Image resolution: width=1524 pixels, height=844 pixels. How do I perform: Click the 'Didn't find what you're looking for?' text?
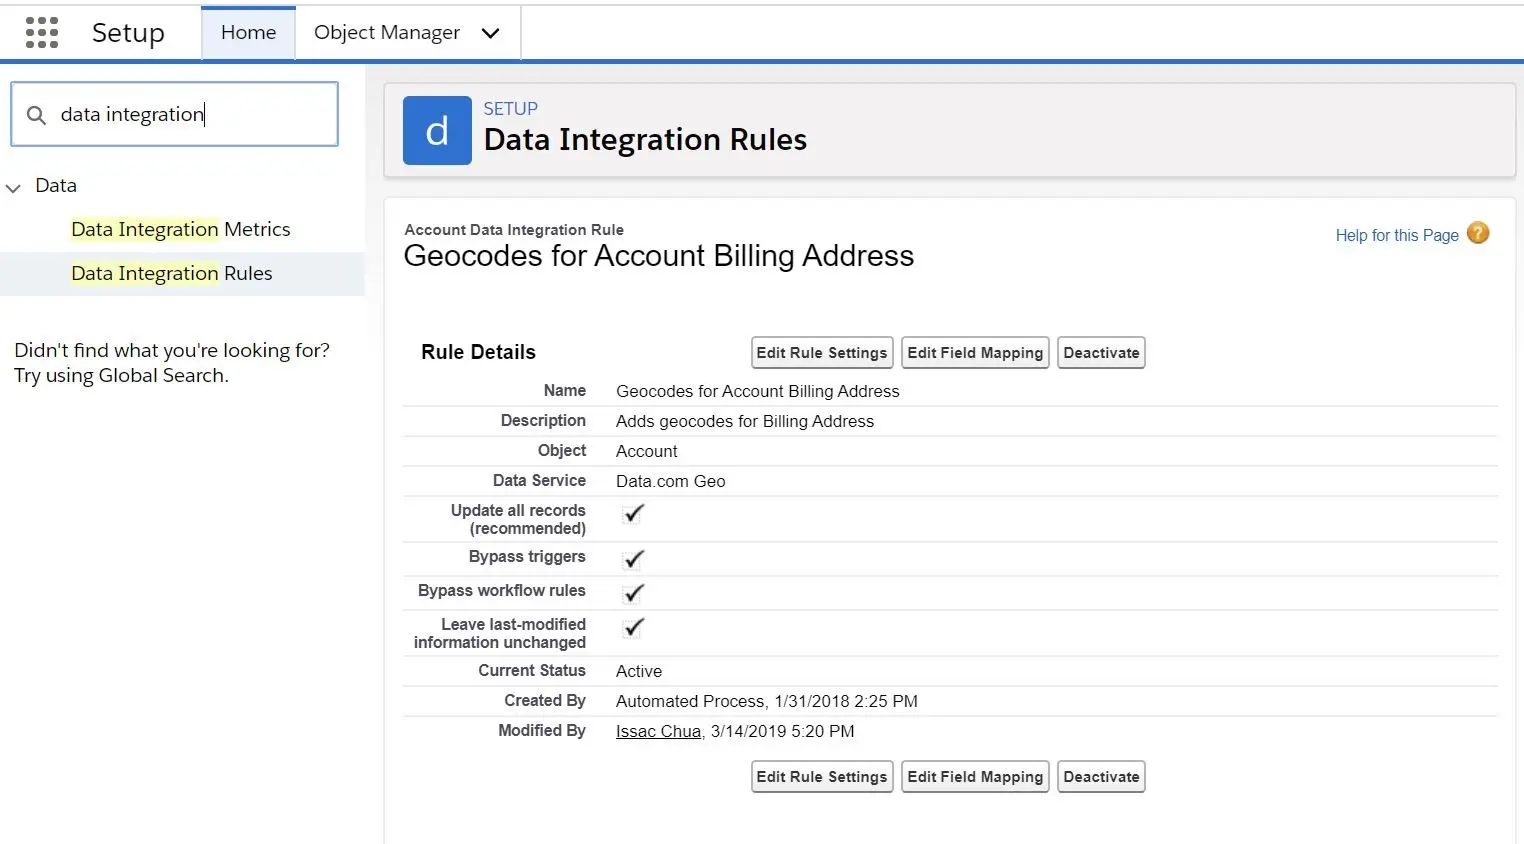click(x=172, y=351)
